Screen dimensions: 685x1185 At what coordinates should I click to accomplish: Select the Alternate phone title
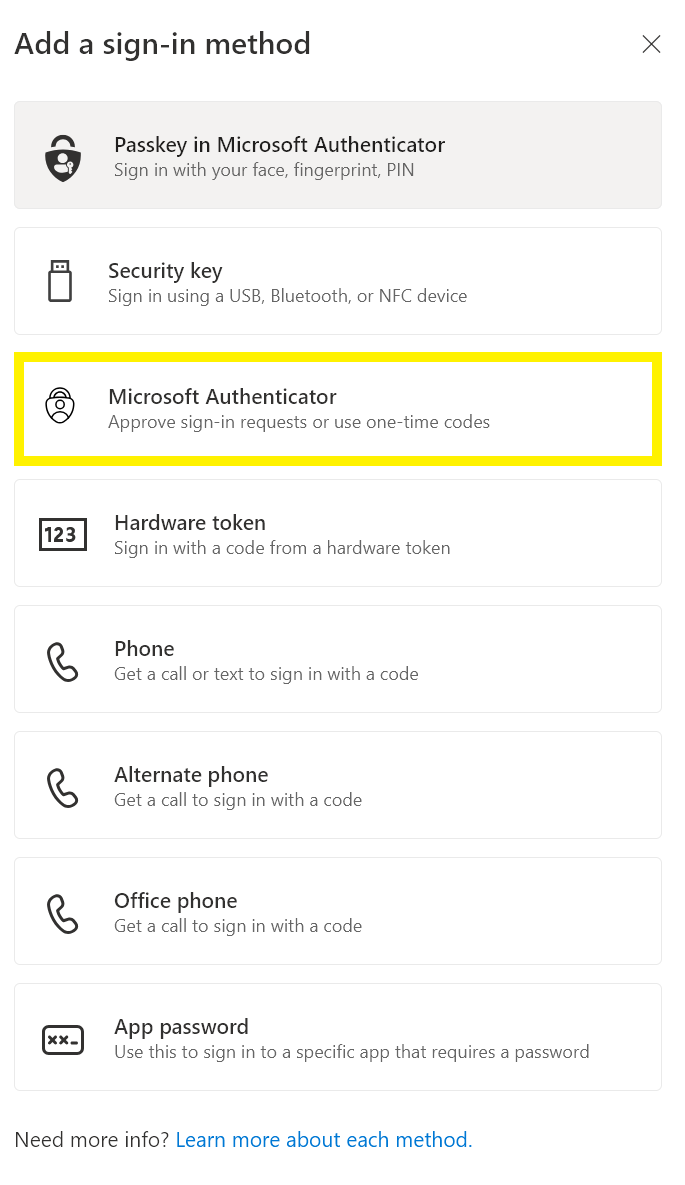[x=191, y=775]
